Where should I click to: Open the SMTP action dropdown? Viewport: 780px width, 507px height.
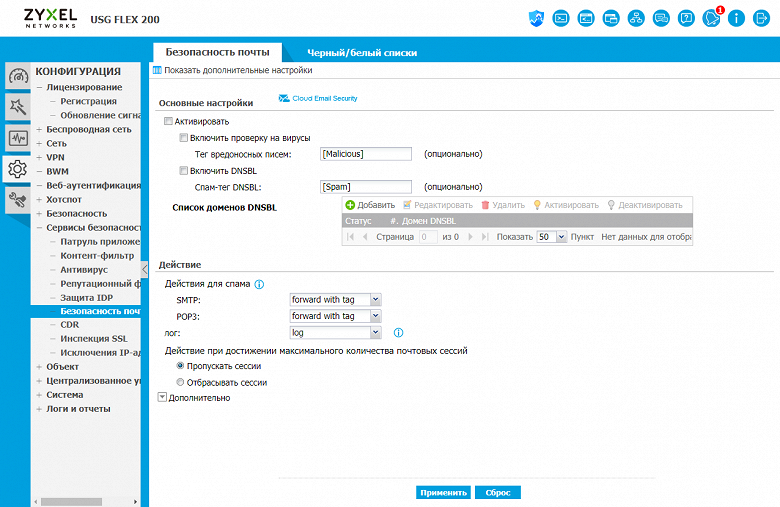[x=335, y=300]
